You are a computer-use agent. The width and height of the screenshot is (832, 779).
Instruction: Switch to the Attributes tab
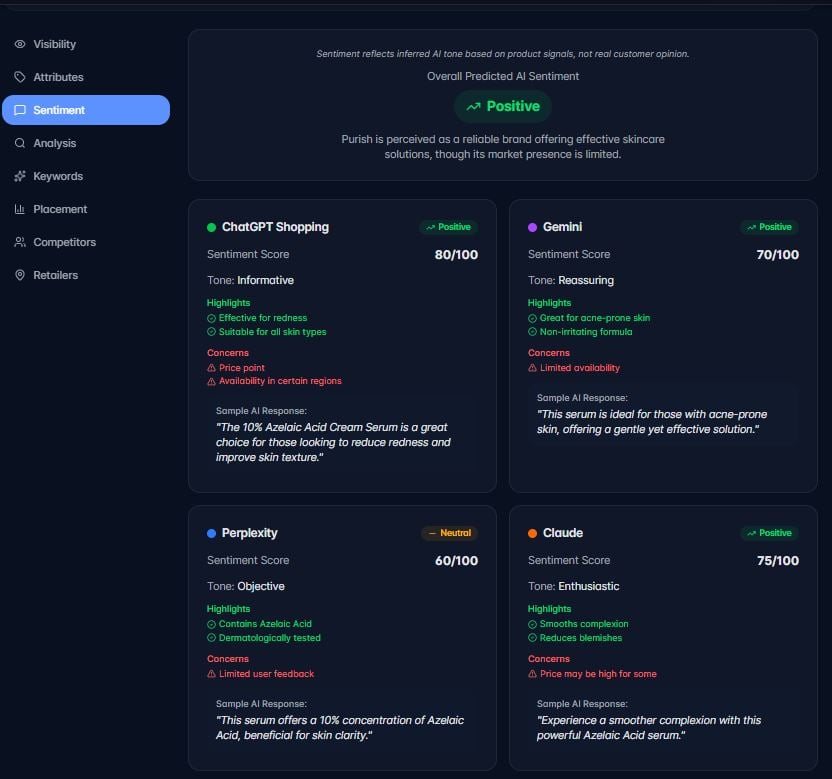(86, 77)
